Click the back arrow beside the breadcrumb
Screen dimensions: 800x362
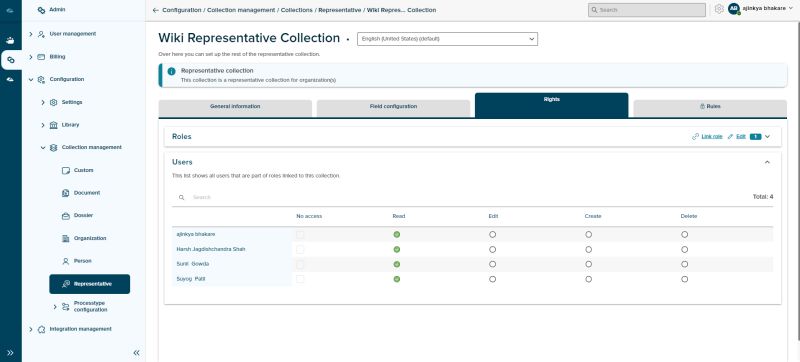(155, 10)
